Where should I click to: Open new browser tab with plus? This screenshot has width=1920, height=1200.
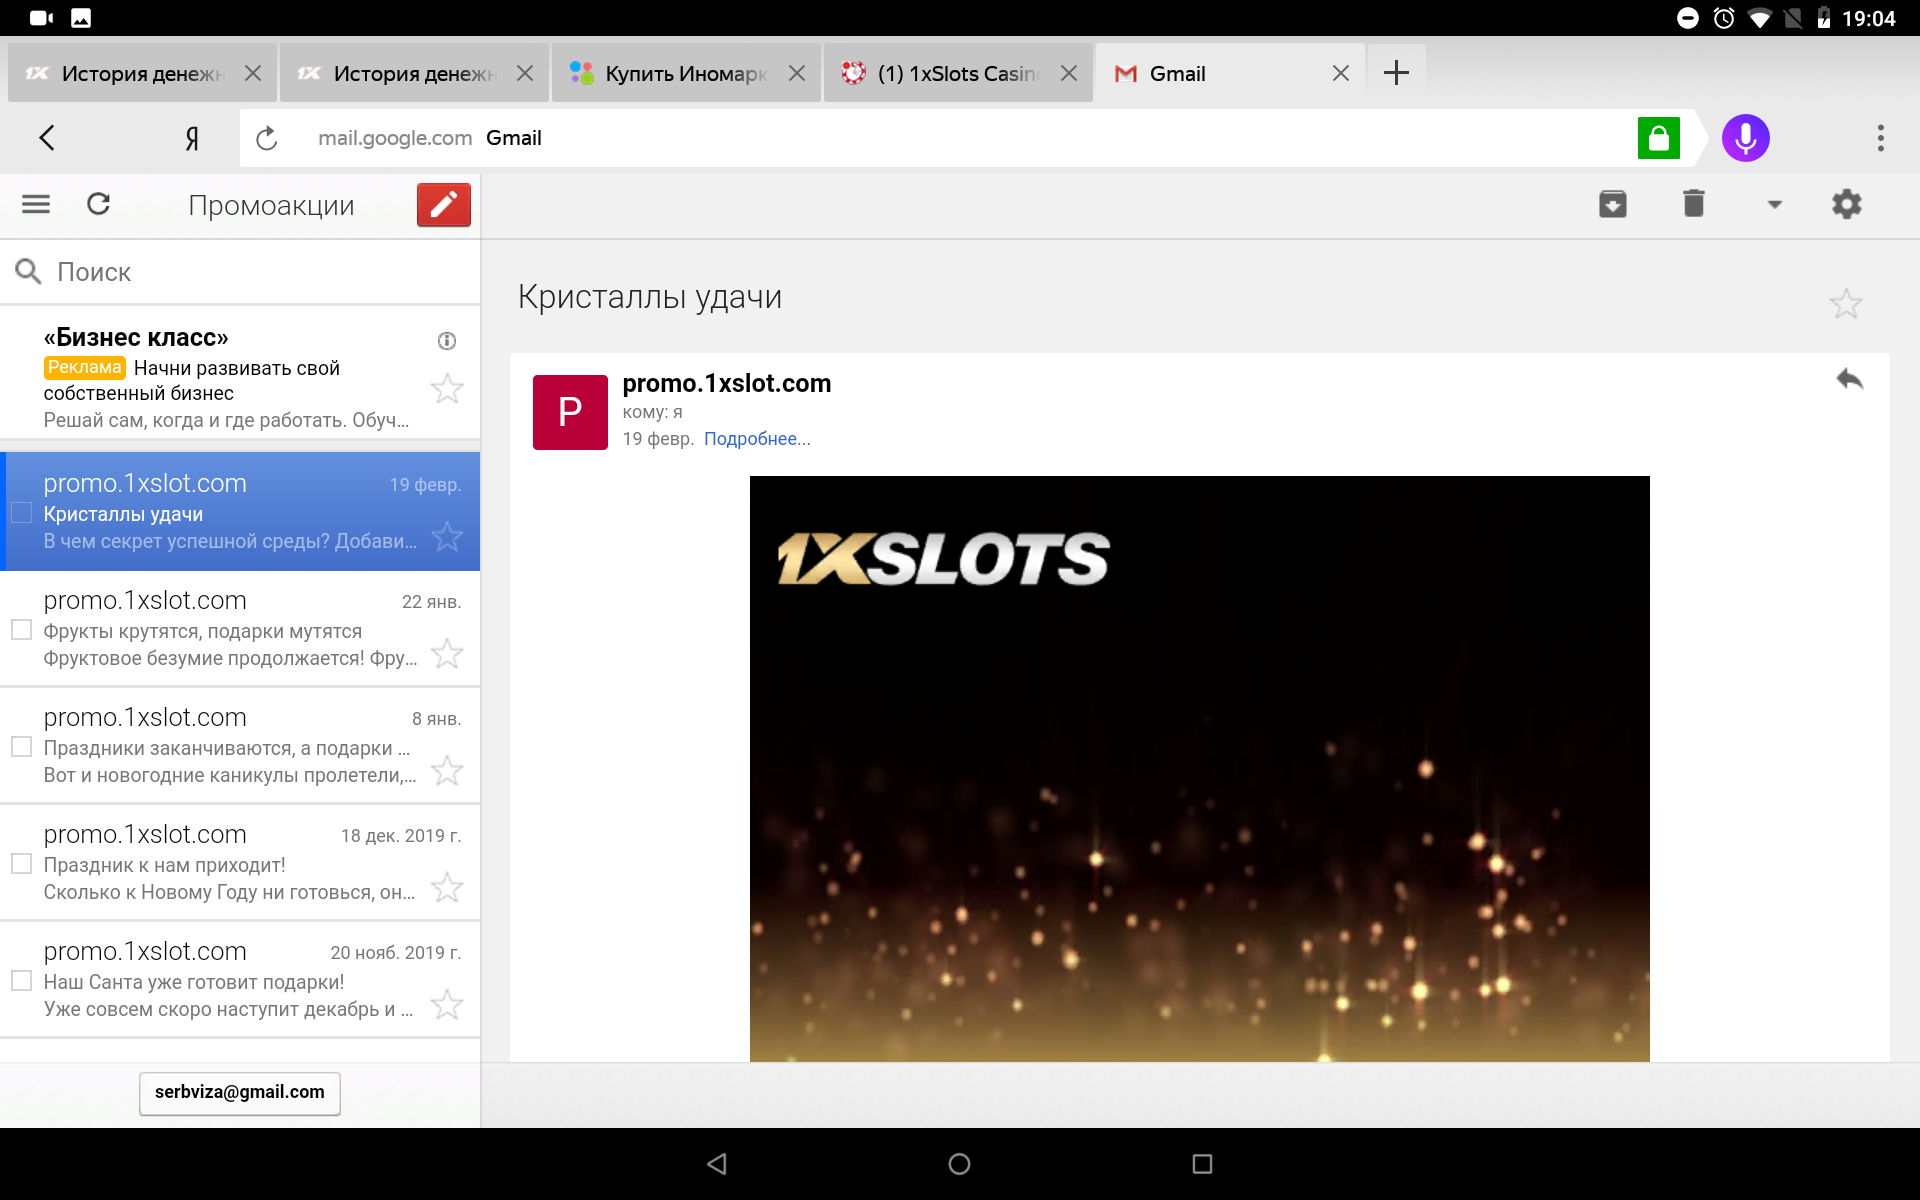pyautogui.click(x=1396, y=73)
